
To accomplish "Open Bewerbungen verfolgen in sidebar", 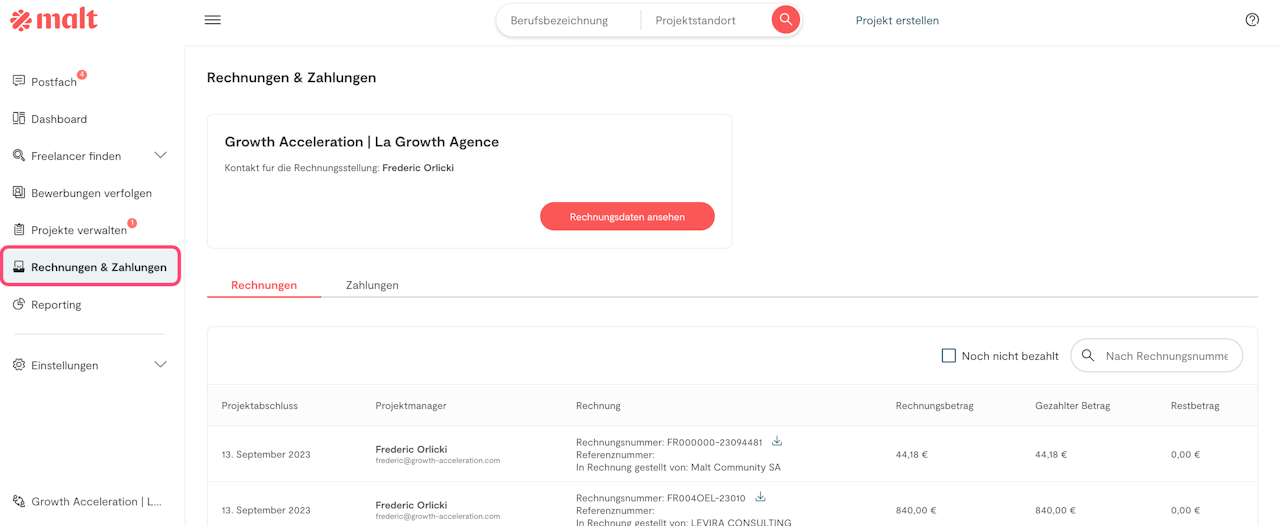I will pos(91,192).
